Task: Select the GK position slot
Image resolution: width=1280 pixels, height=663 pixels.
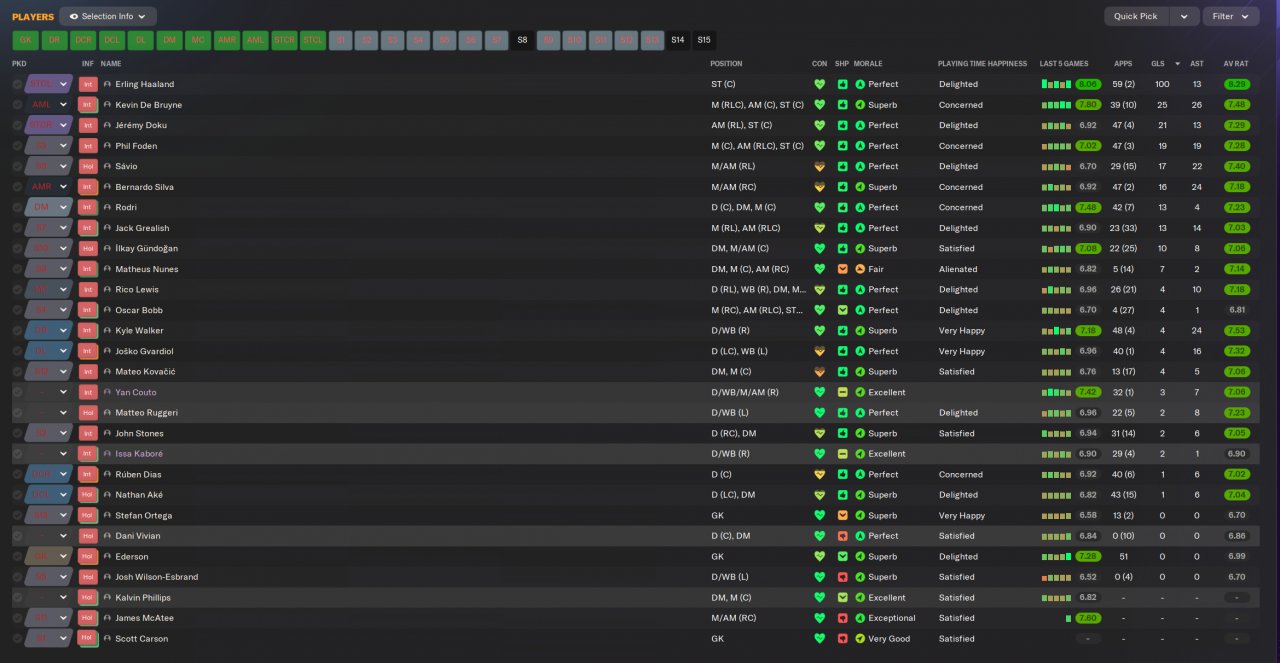Action: (x=25, y=40)
